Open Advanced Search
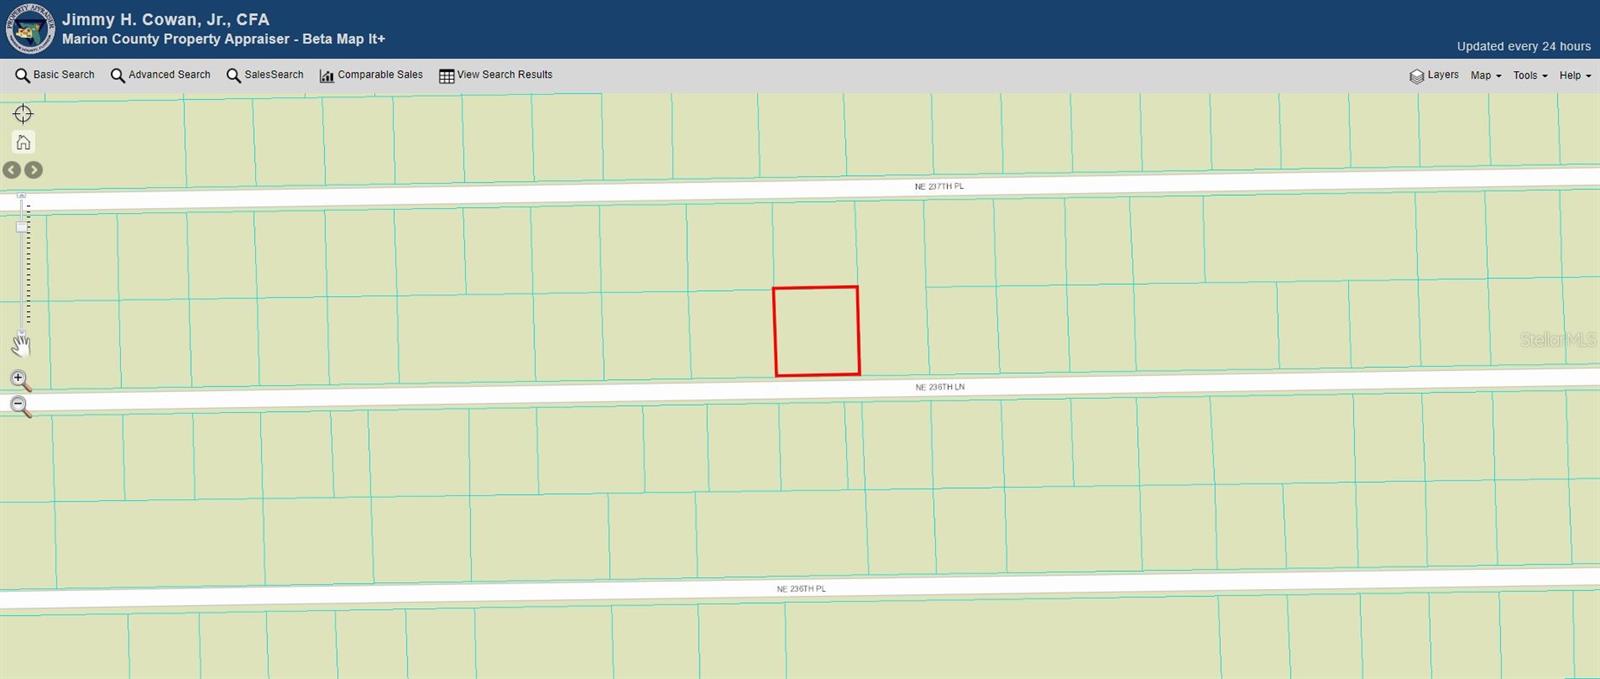1600x679 pixels. point(160,75)
